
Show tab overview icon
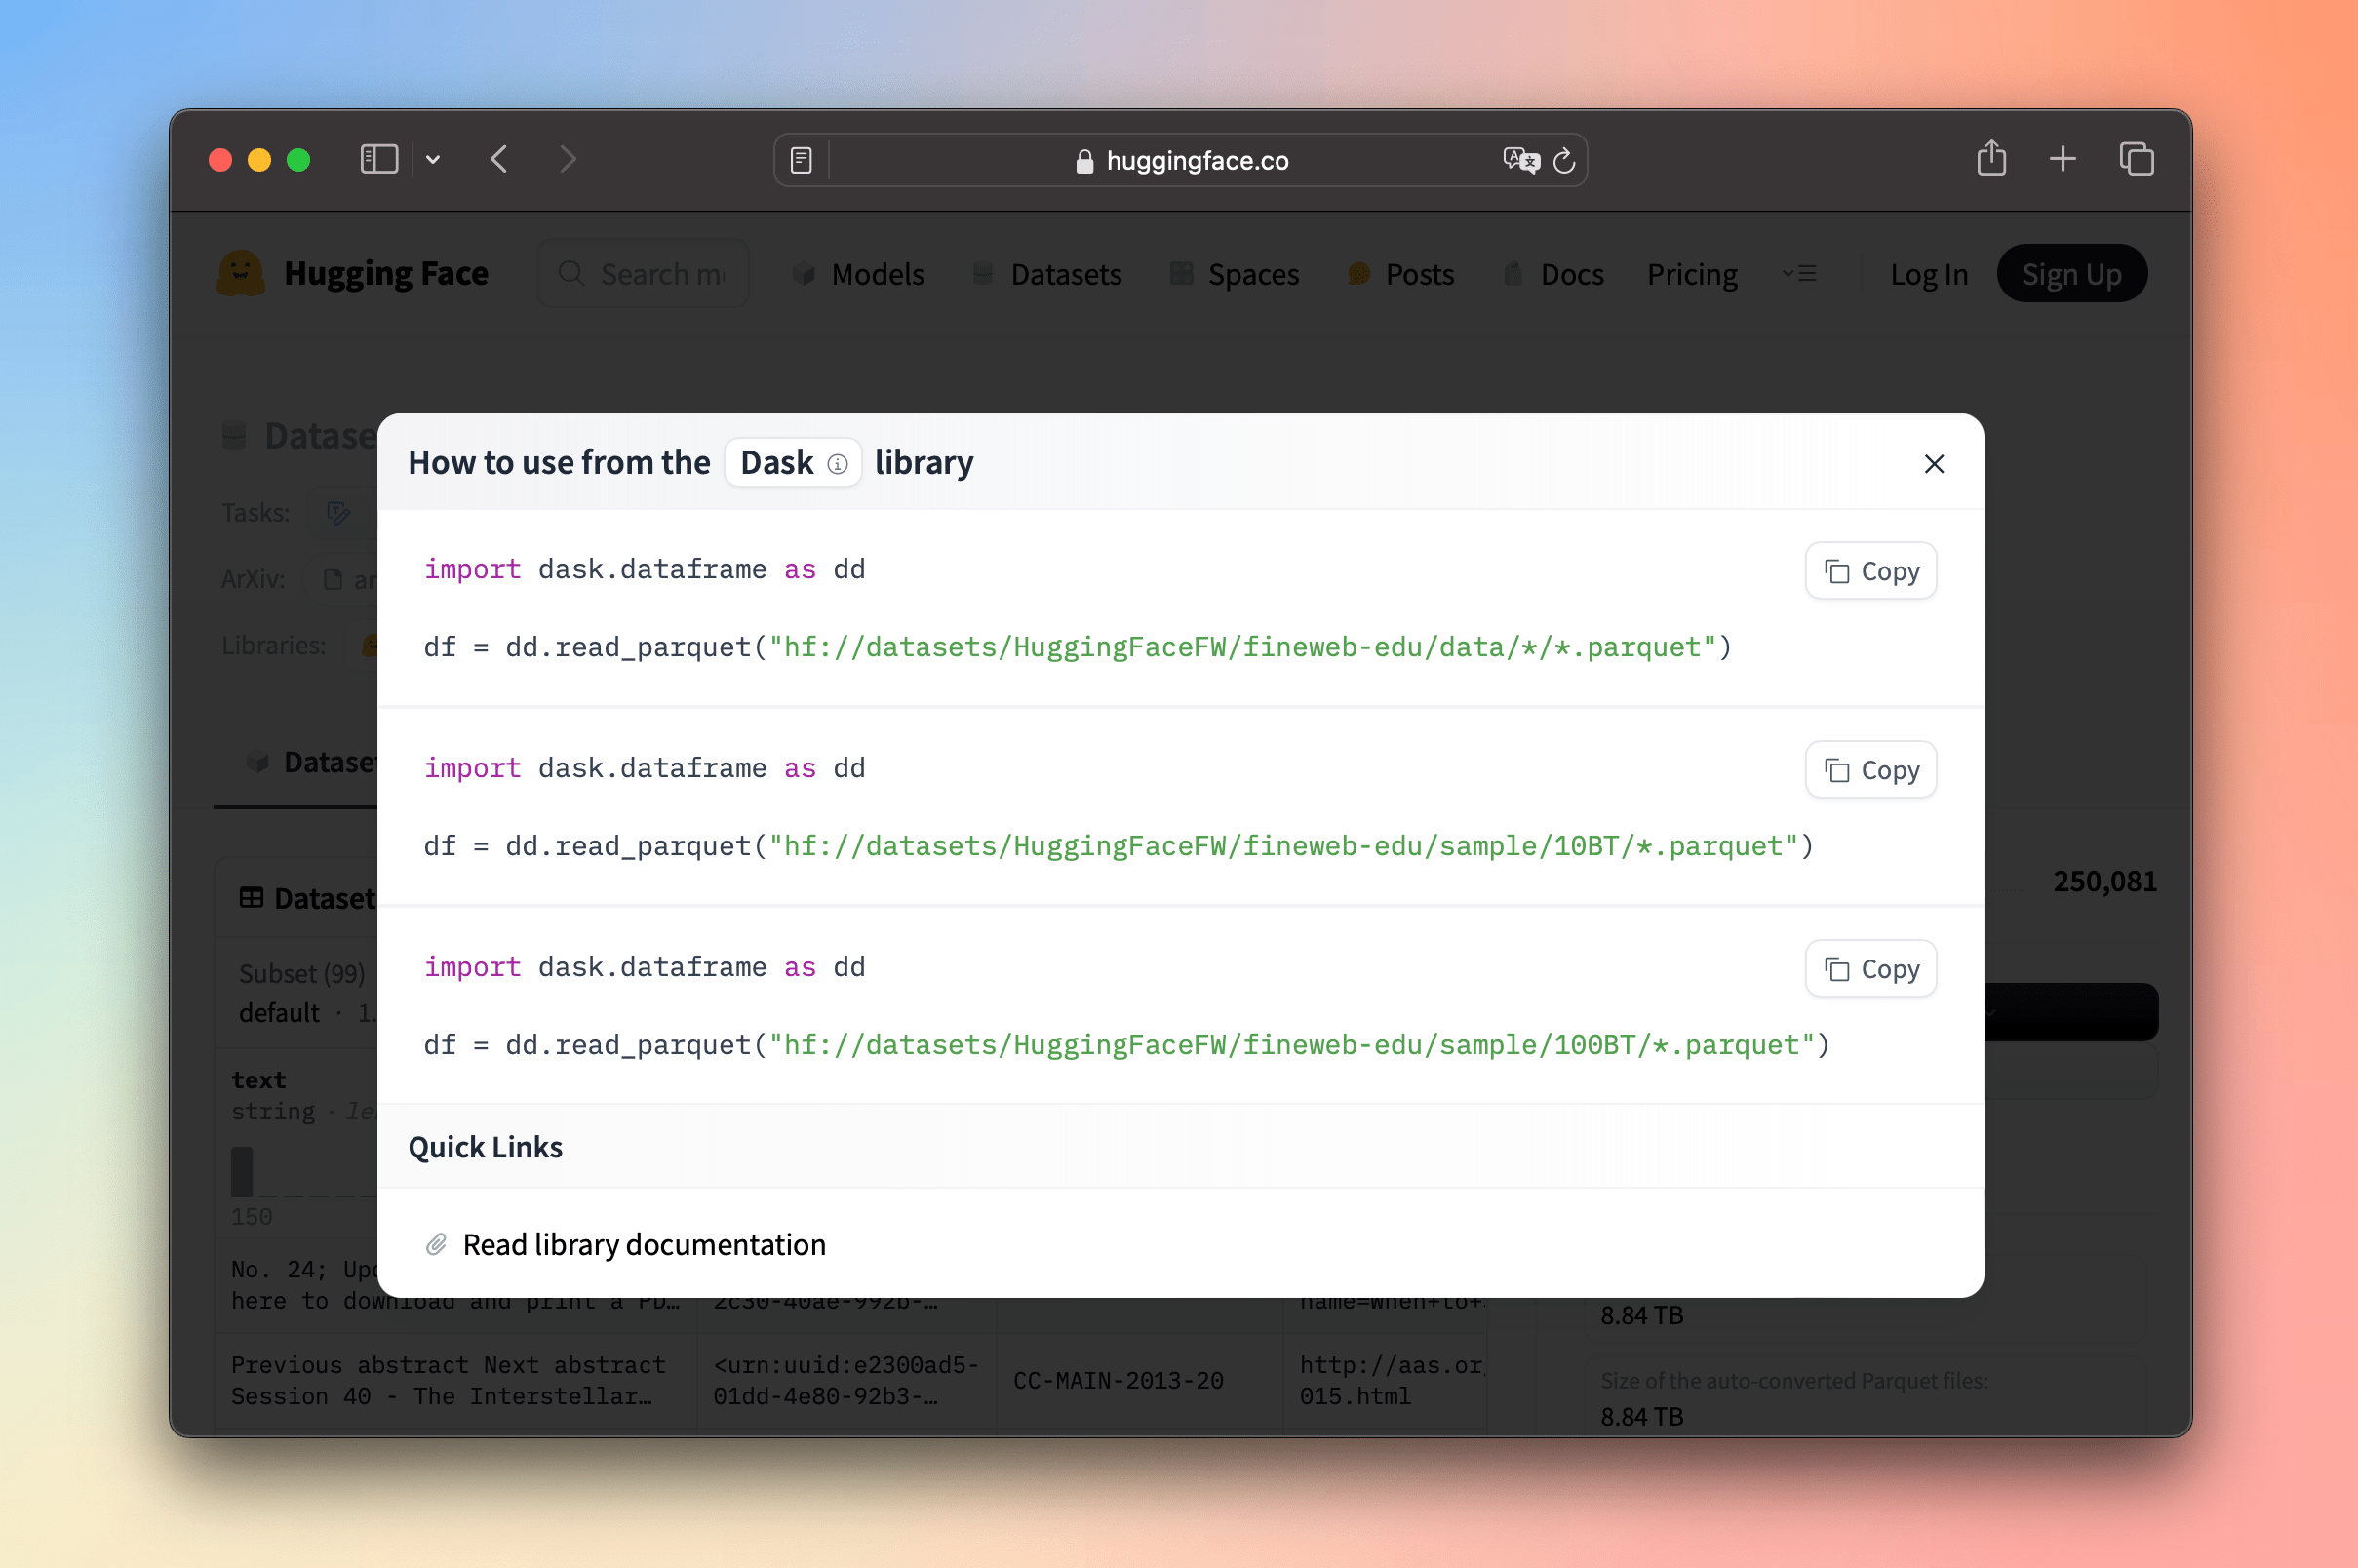click(x=2136, y=159)
